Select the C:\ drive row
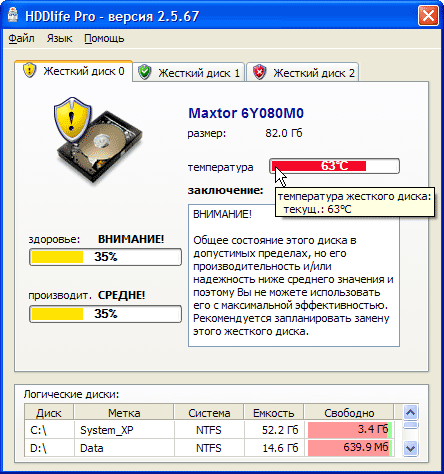This screenshot has width=444, height=474. coord(209,430)
